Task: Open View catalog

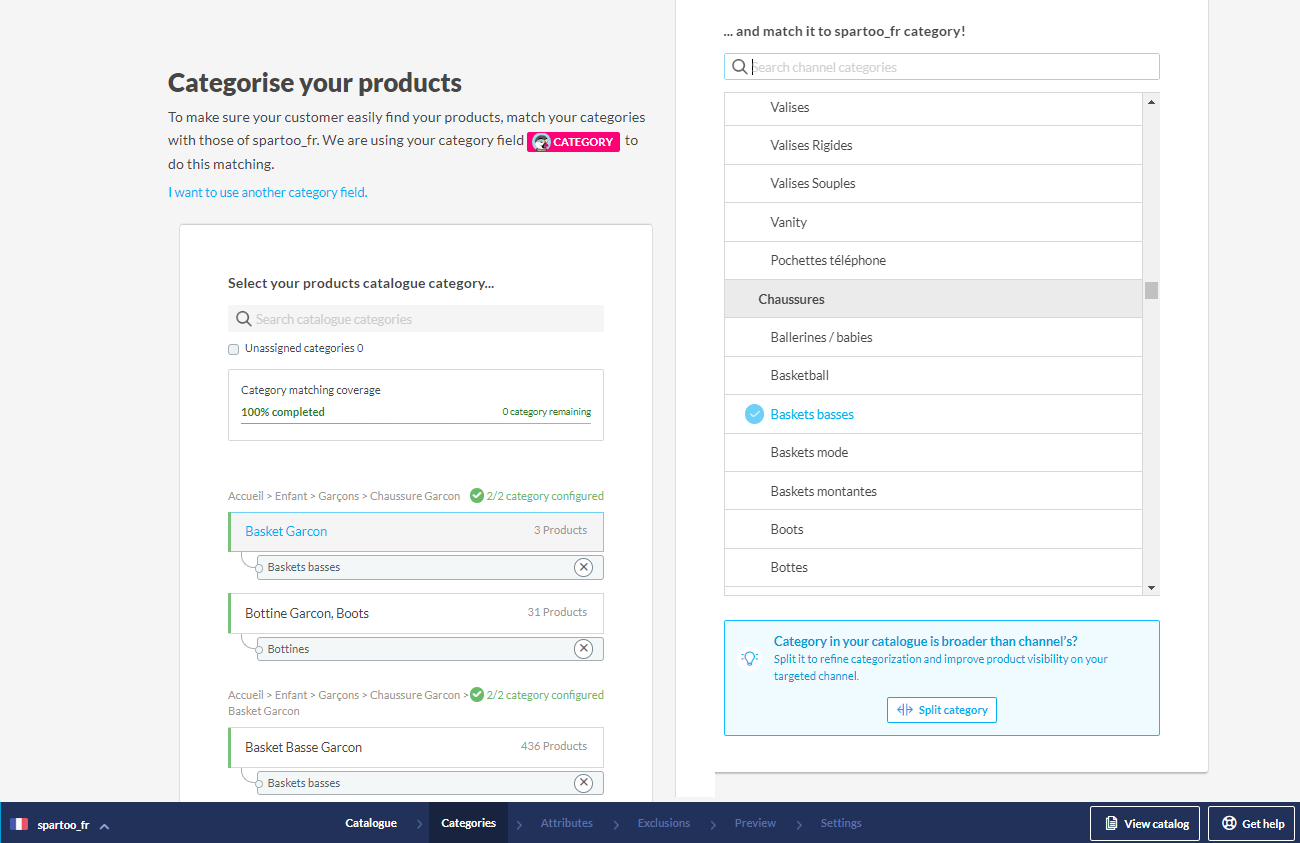Action: (x=1144, y=824)
